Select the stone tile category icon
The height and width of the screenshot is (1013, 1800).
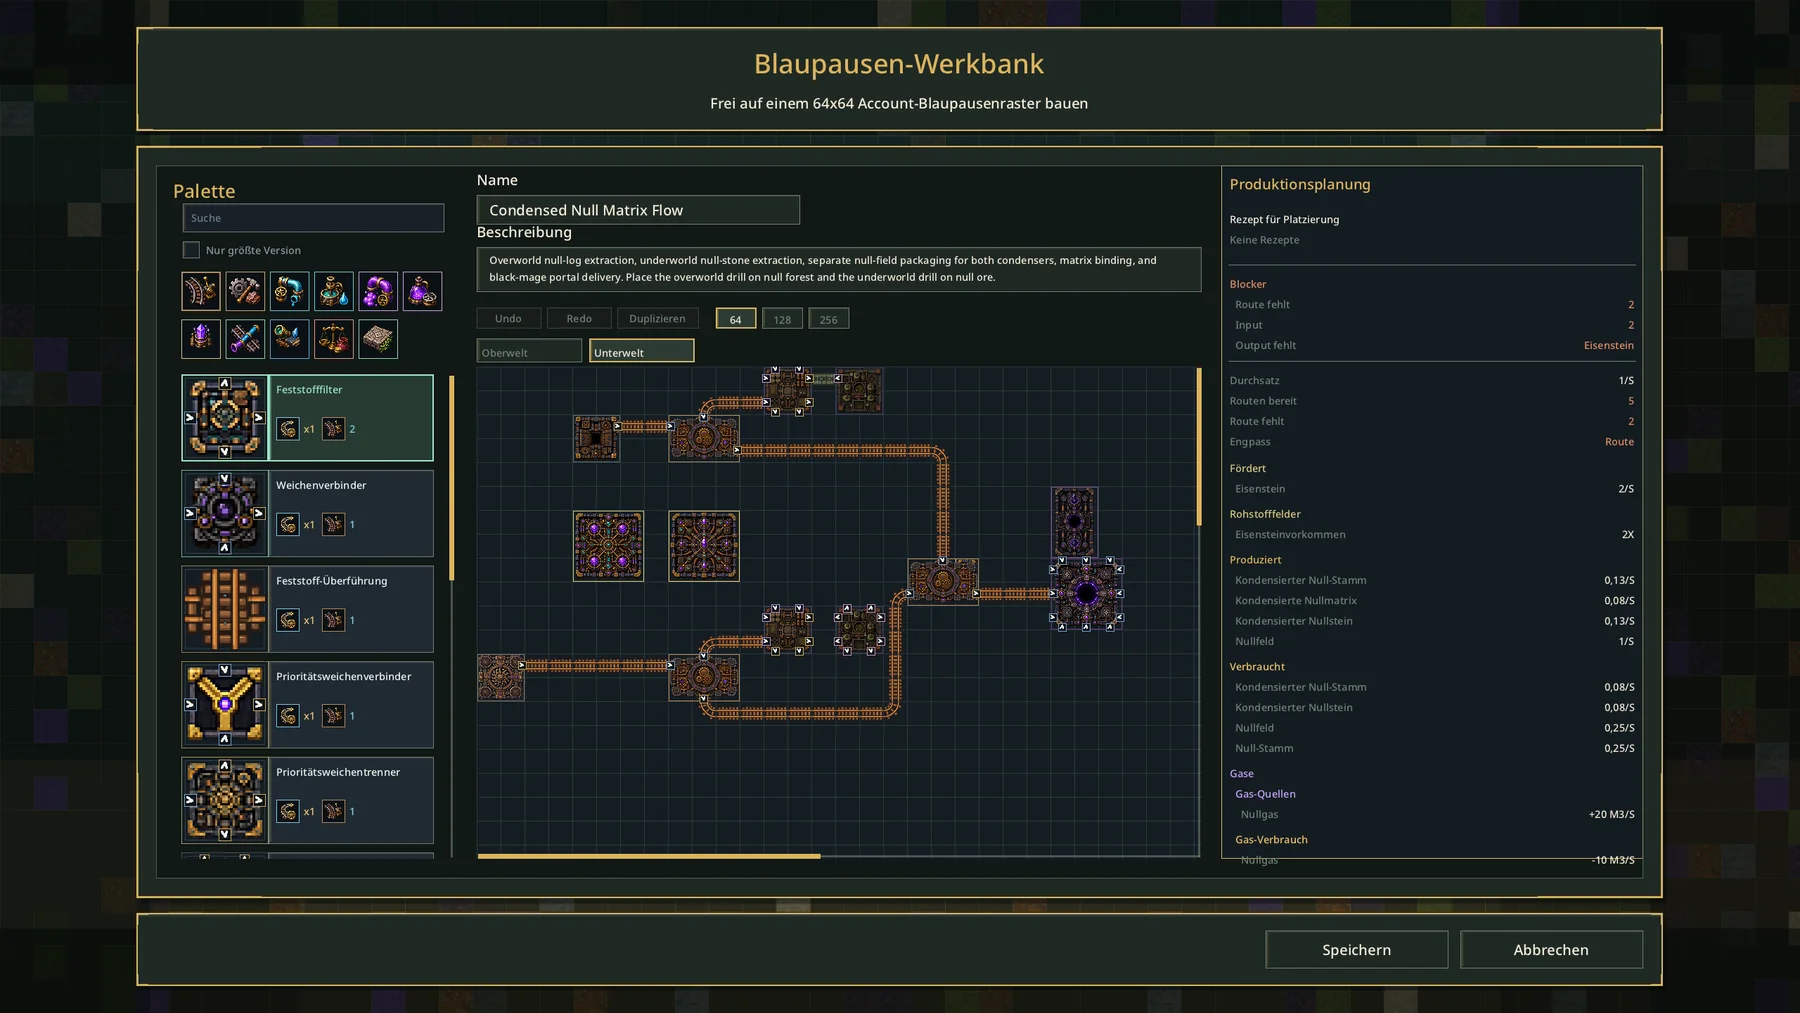click(378, 339)
